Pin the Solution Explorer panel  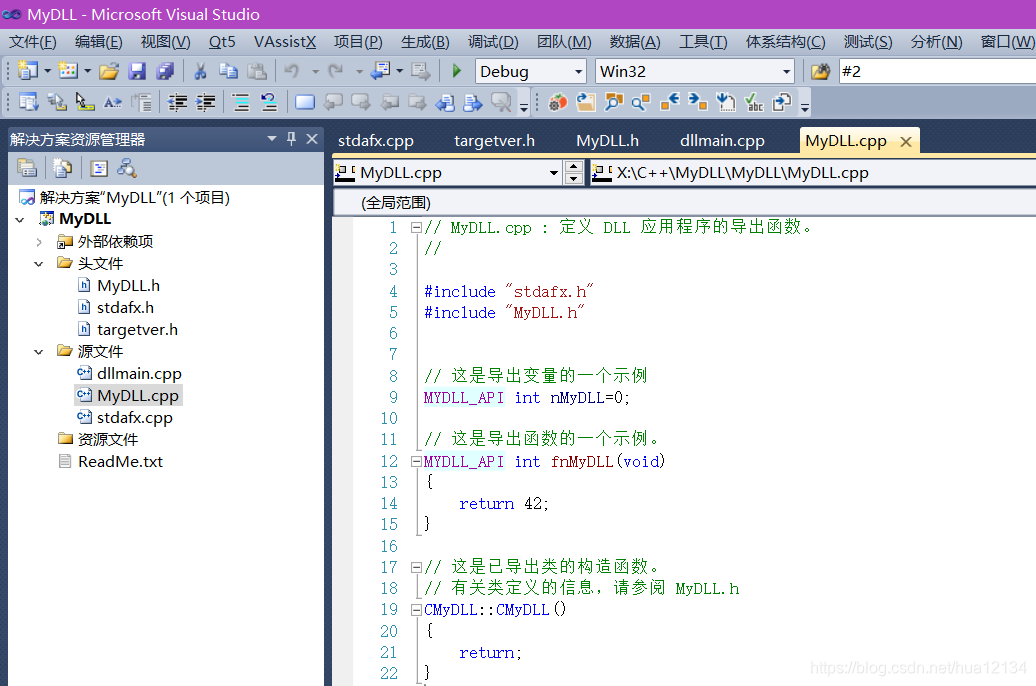[x=291, y=139]
